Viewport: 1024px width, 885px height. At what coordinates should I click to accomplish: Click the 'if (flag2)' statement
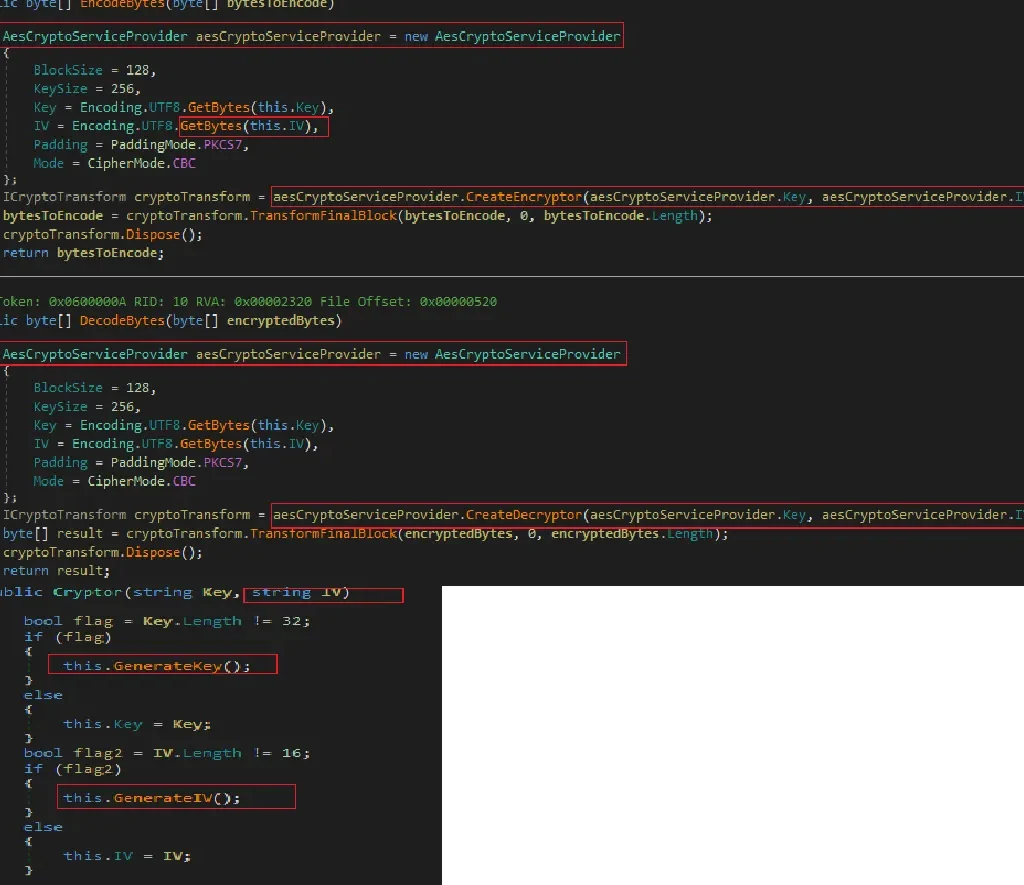(72, 769)
